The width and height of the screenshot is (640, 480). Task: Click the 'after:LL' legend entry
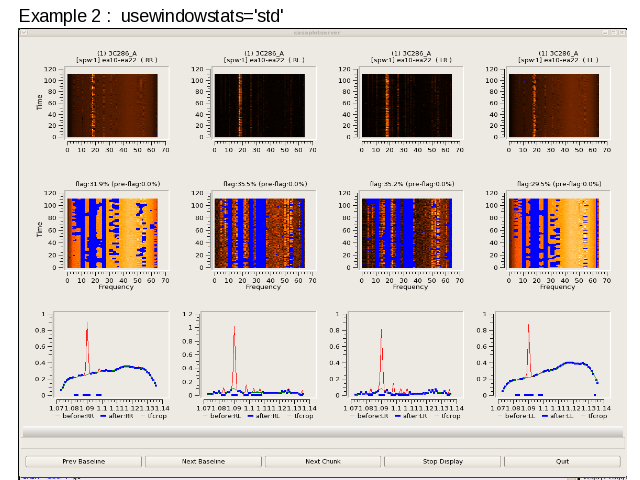pos(558,416)
